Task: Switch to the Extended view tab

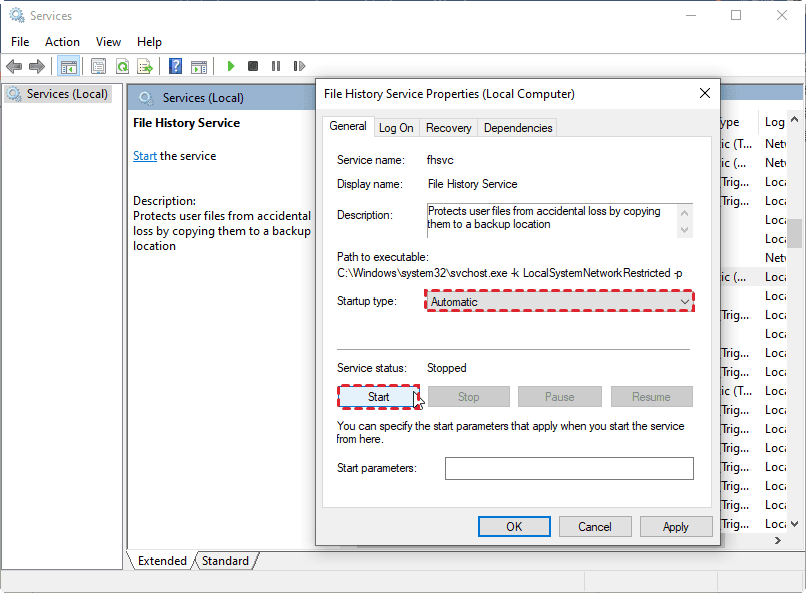Action: pyautogui.click(x=162, y=561)
